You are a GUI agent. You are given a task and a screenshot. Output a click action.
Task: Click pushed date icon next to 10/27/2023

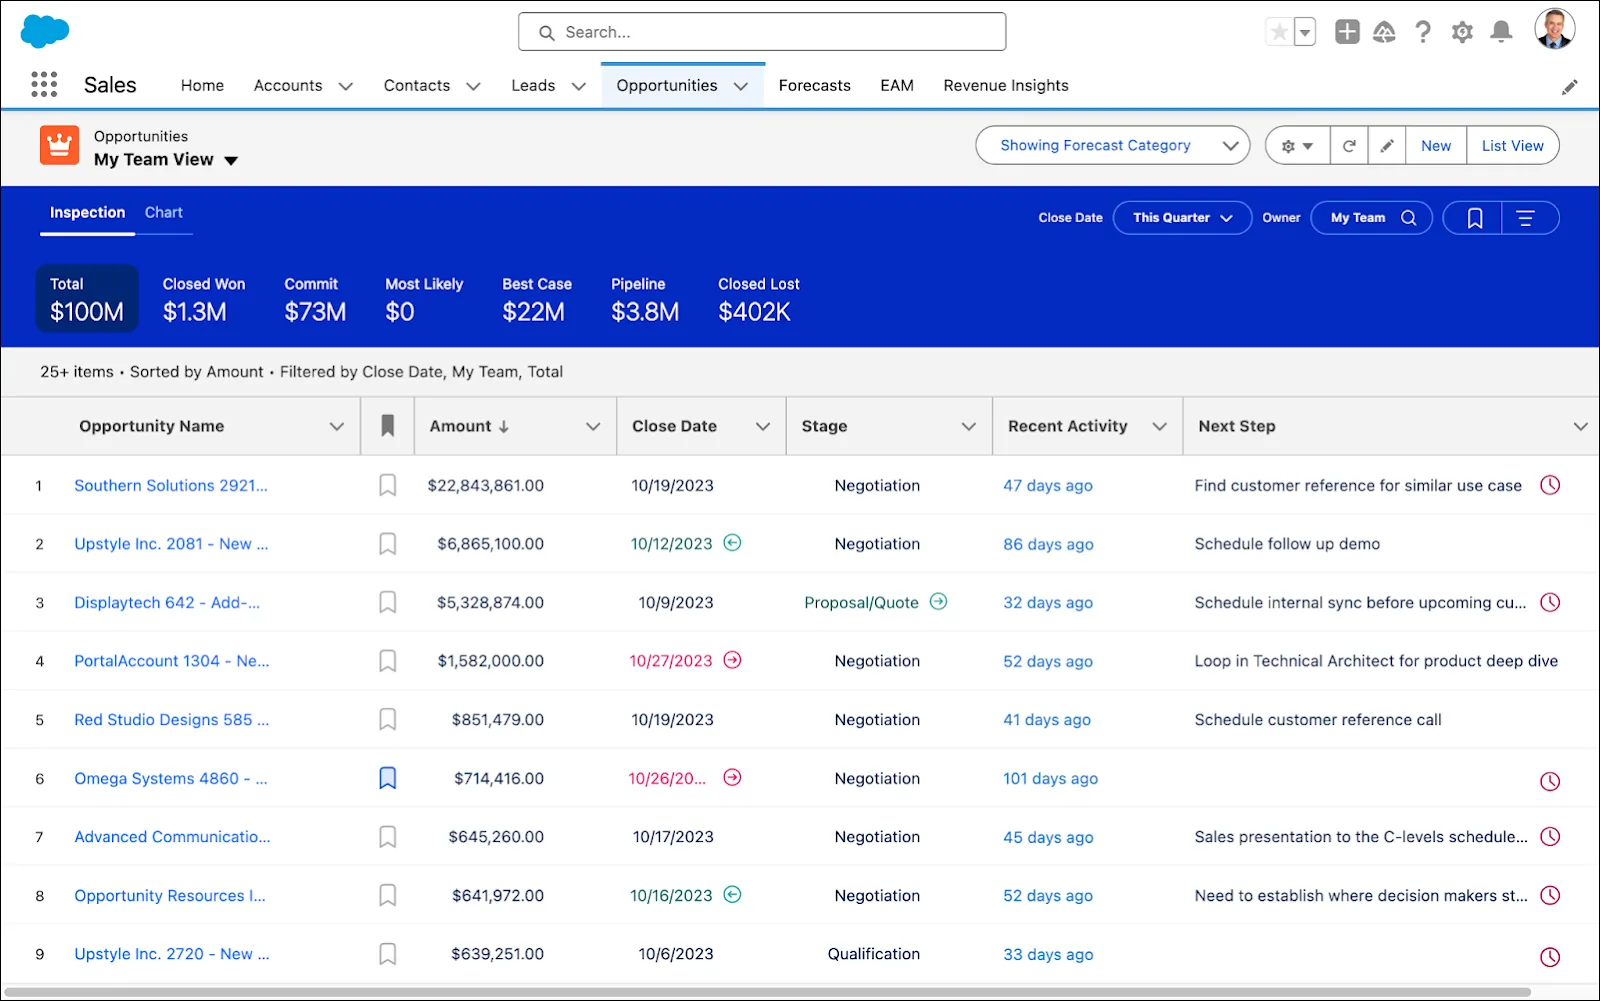click(732, 660)
